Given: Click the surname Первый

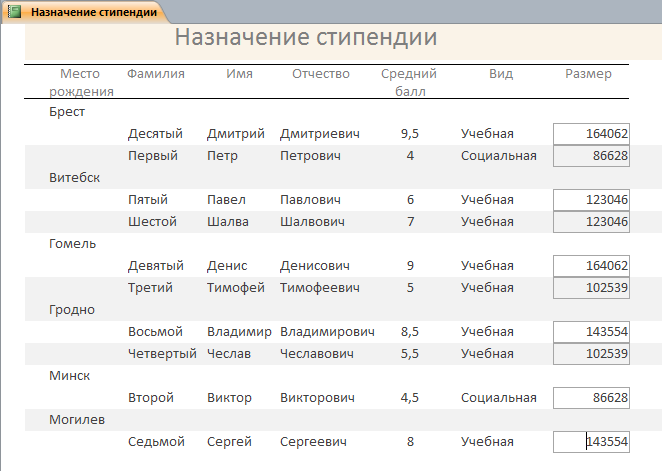Looking at the screenshot, I should click(153, 156).
